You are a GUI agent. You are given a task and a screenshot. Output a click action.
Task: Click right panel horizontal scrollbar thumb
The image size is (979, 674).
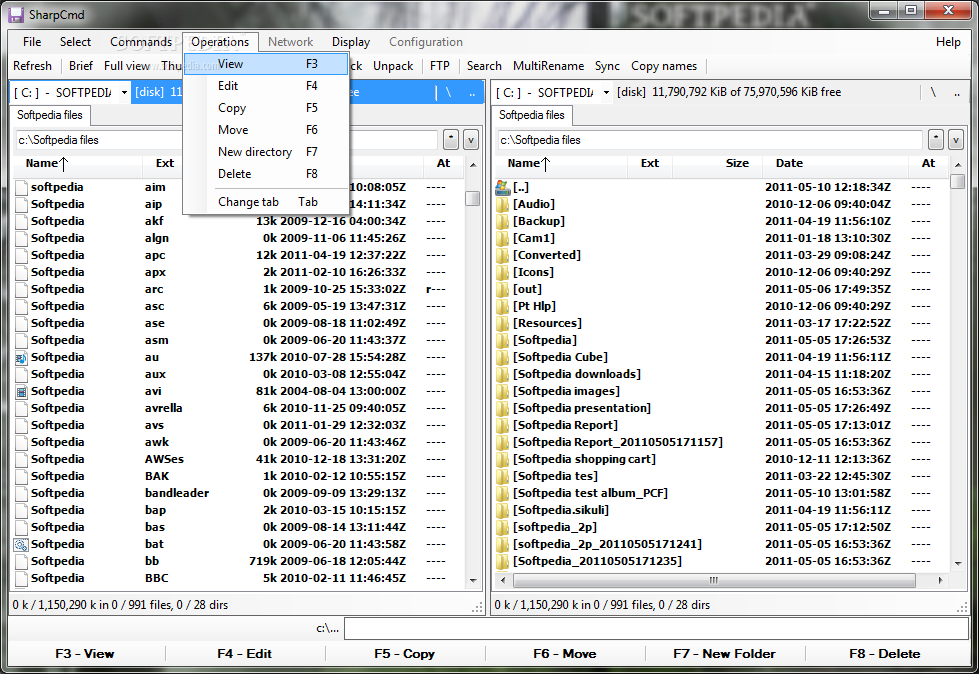714,580
